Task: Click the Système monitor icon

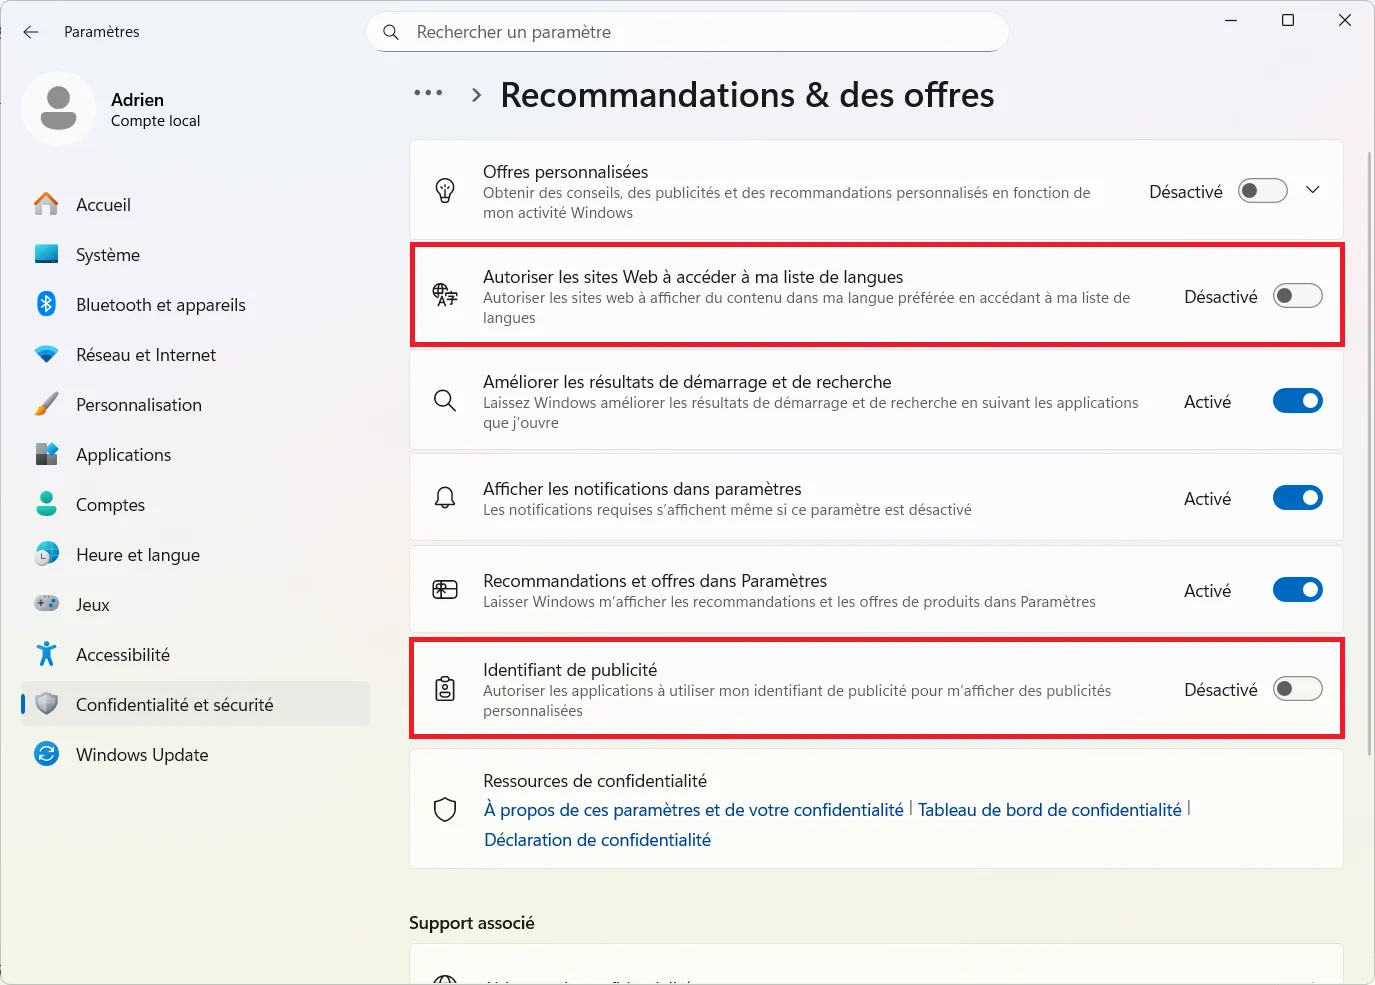Action: (46, 254)
